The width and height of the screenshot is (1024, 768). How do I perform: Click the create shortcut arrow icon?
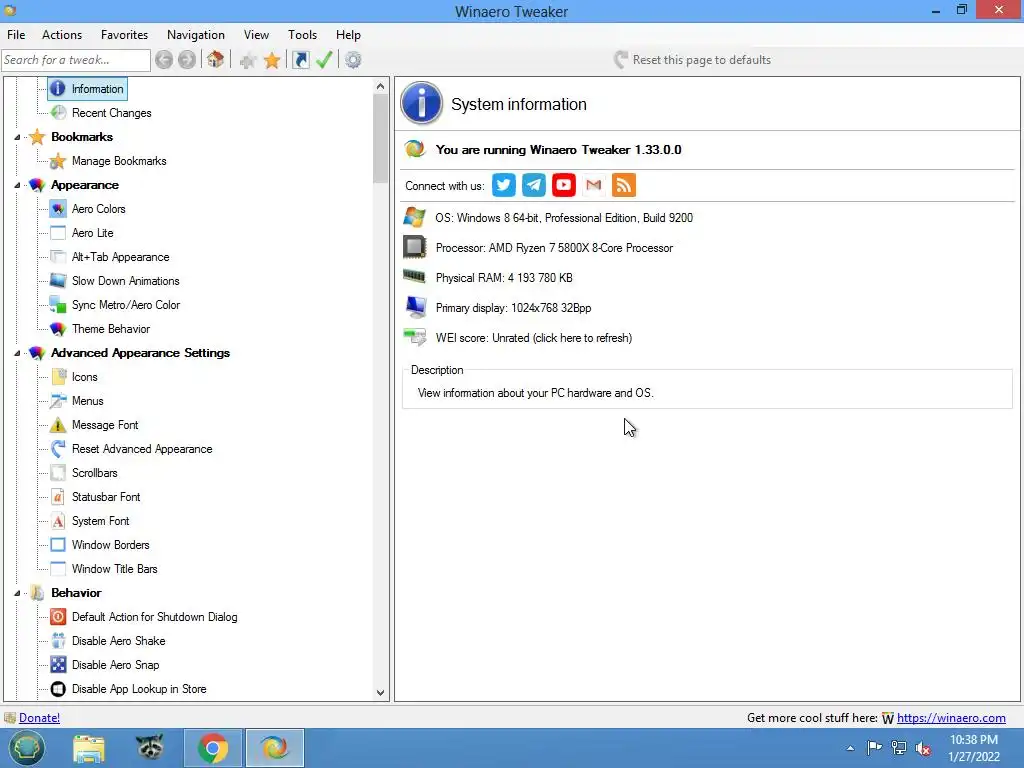pyautogui.click(x=300, y=60)
